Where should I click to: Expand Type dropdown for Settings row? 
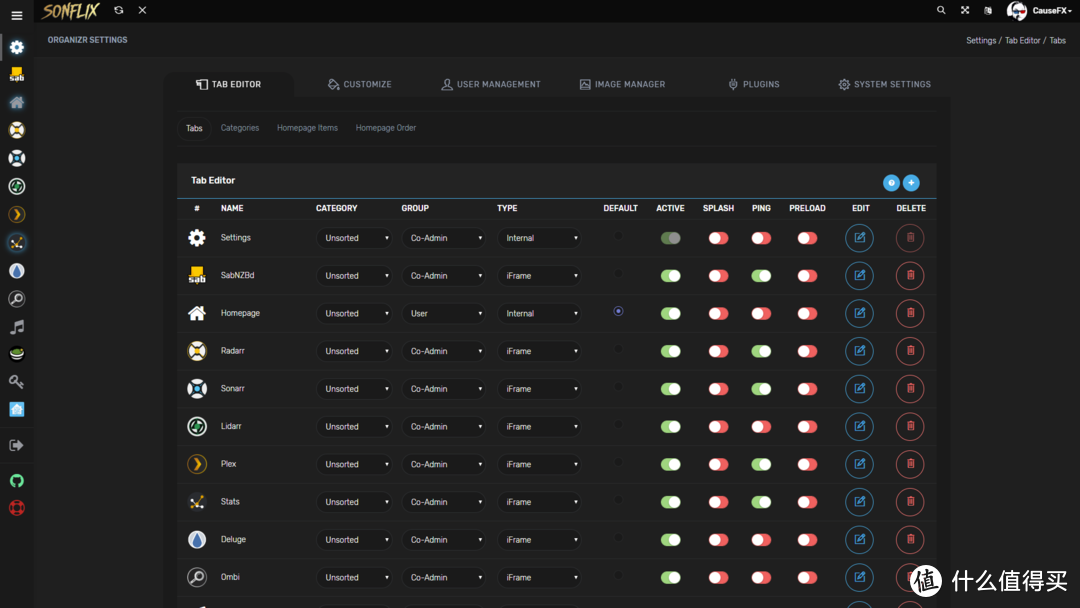[x=539, y=238]
